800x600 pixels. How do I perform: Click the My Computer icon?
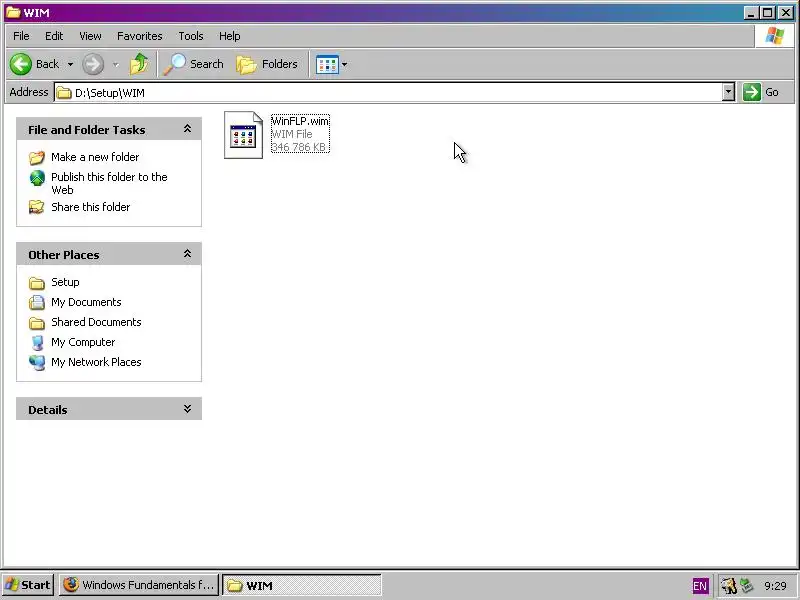click(x=37, y=342)
